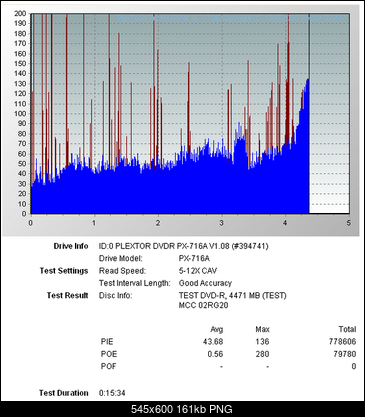Select the read speed value '5-12X CAV'
Image resolution: width=365 pixels, height=417 pixels.
(x=198, y=271)
